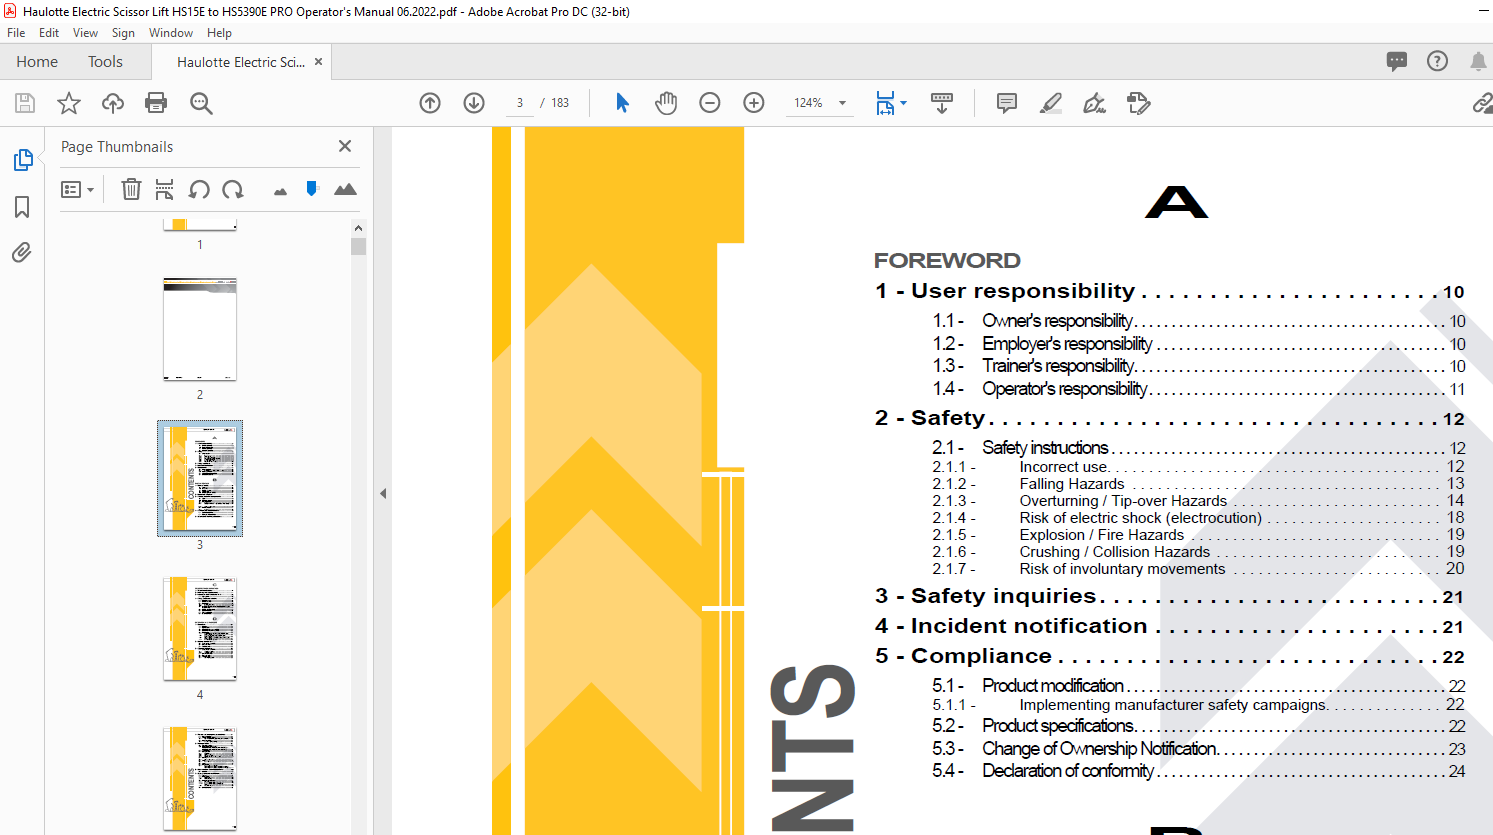Bookmark this file with the star icon
Screen dimensions: 1493x835
click(x=69, y=103)
